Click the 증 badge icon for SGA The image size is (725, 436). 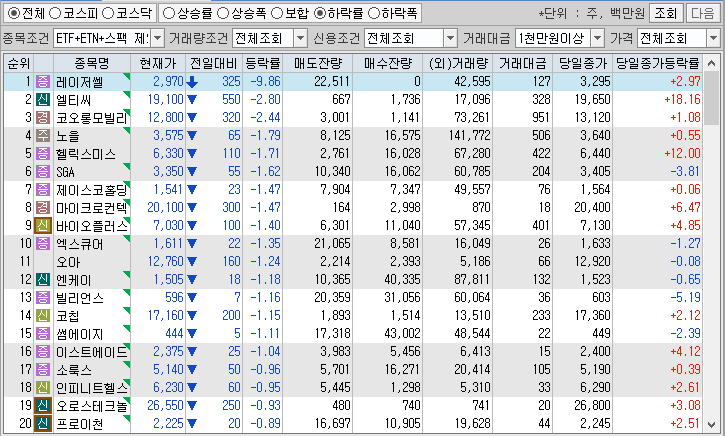(x=43, y=172)
